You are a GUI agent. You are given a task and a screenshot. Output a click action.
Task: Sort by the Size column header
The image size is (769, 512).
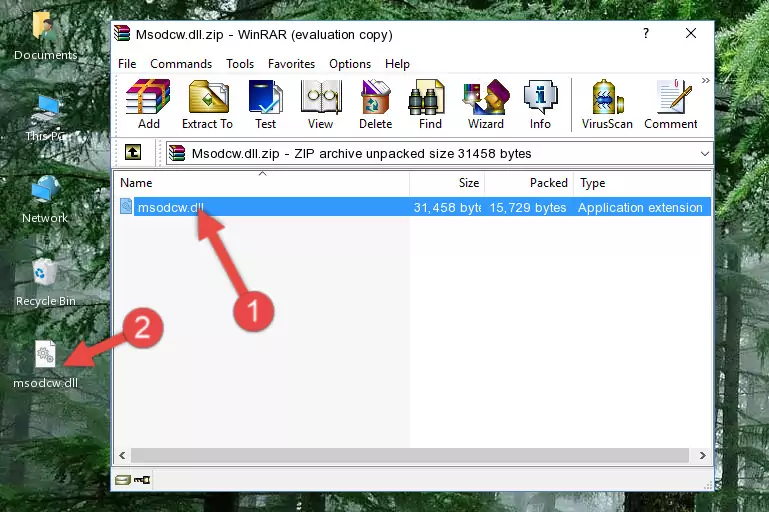[447, 183]
